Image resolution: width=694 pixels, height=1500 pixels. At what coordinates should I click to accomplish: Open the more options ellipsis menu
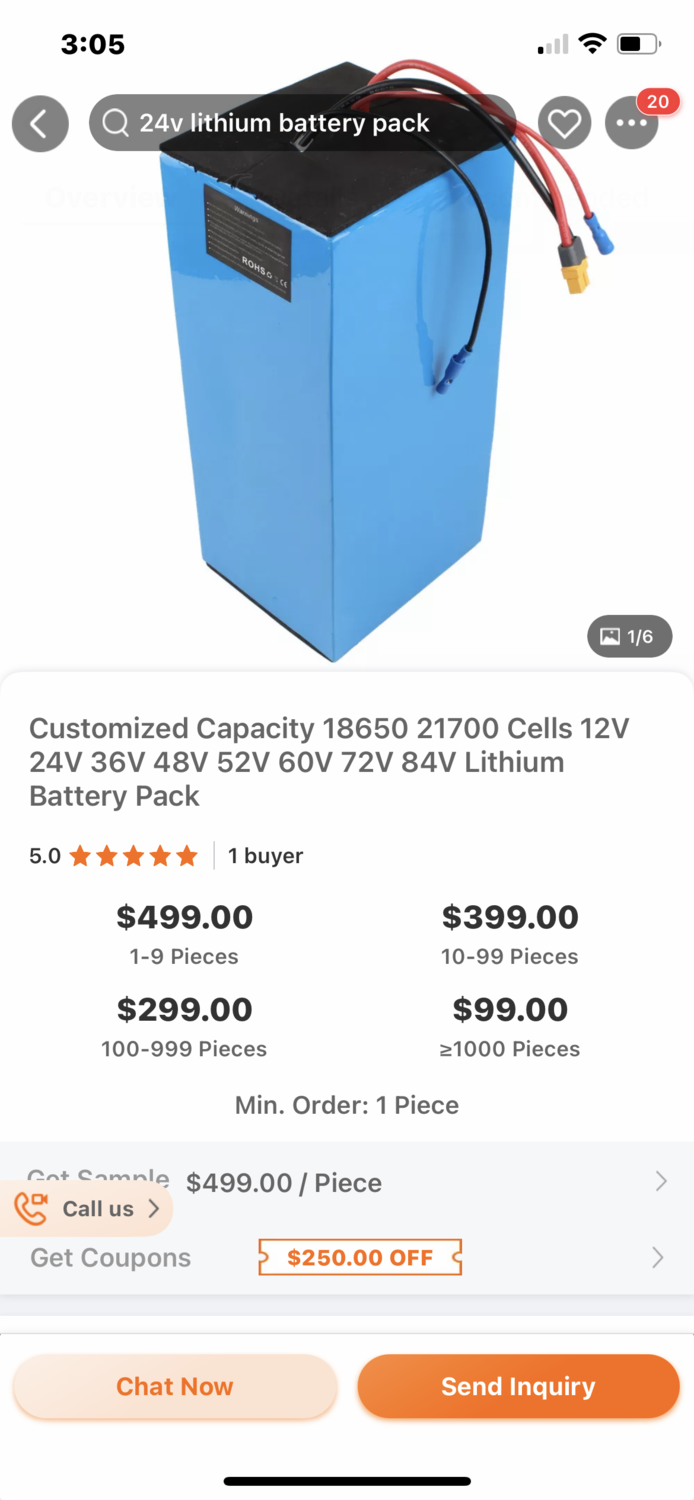coord(632,124)
